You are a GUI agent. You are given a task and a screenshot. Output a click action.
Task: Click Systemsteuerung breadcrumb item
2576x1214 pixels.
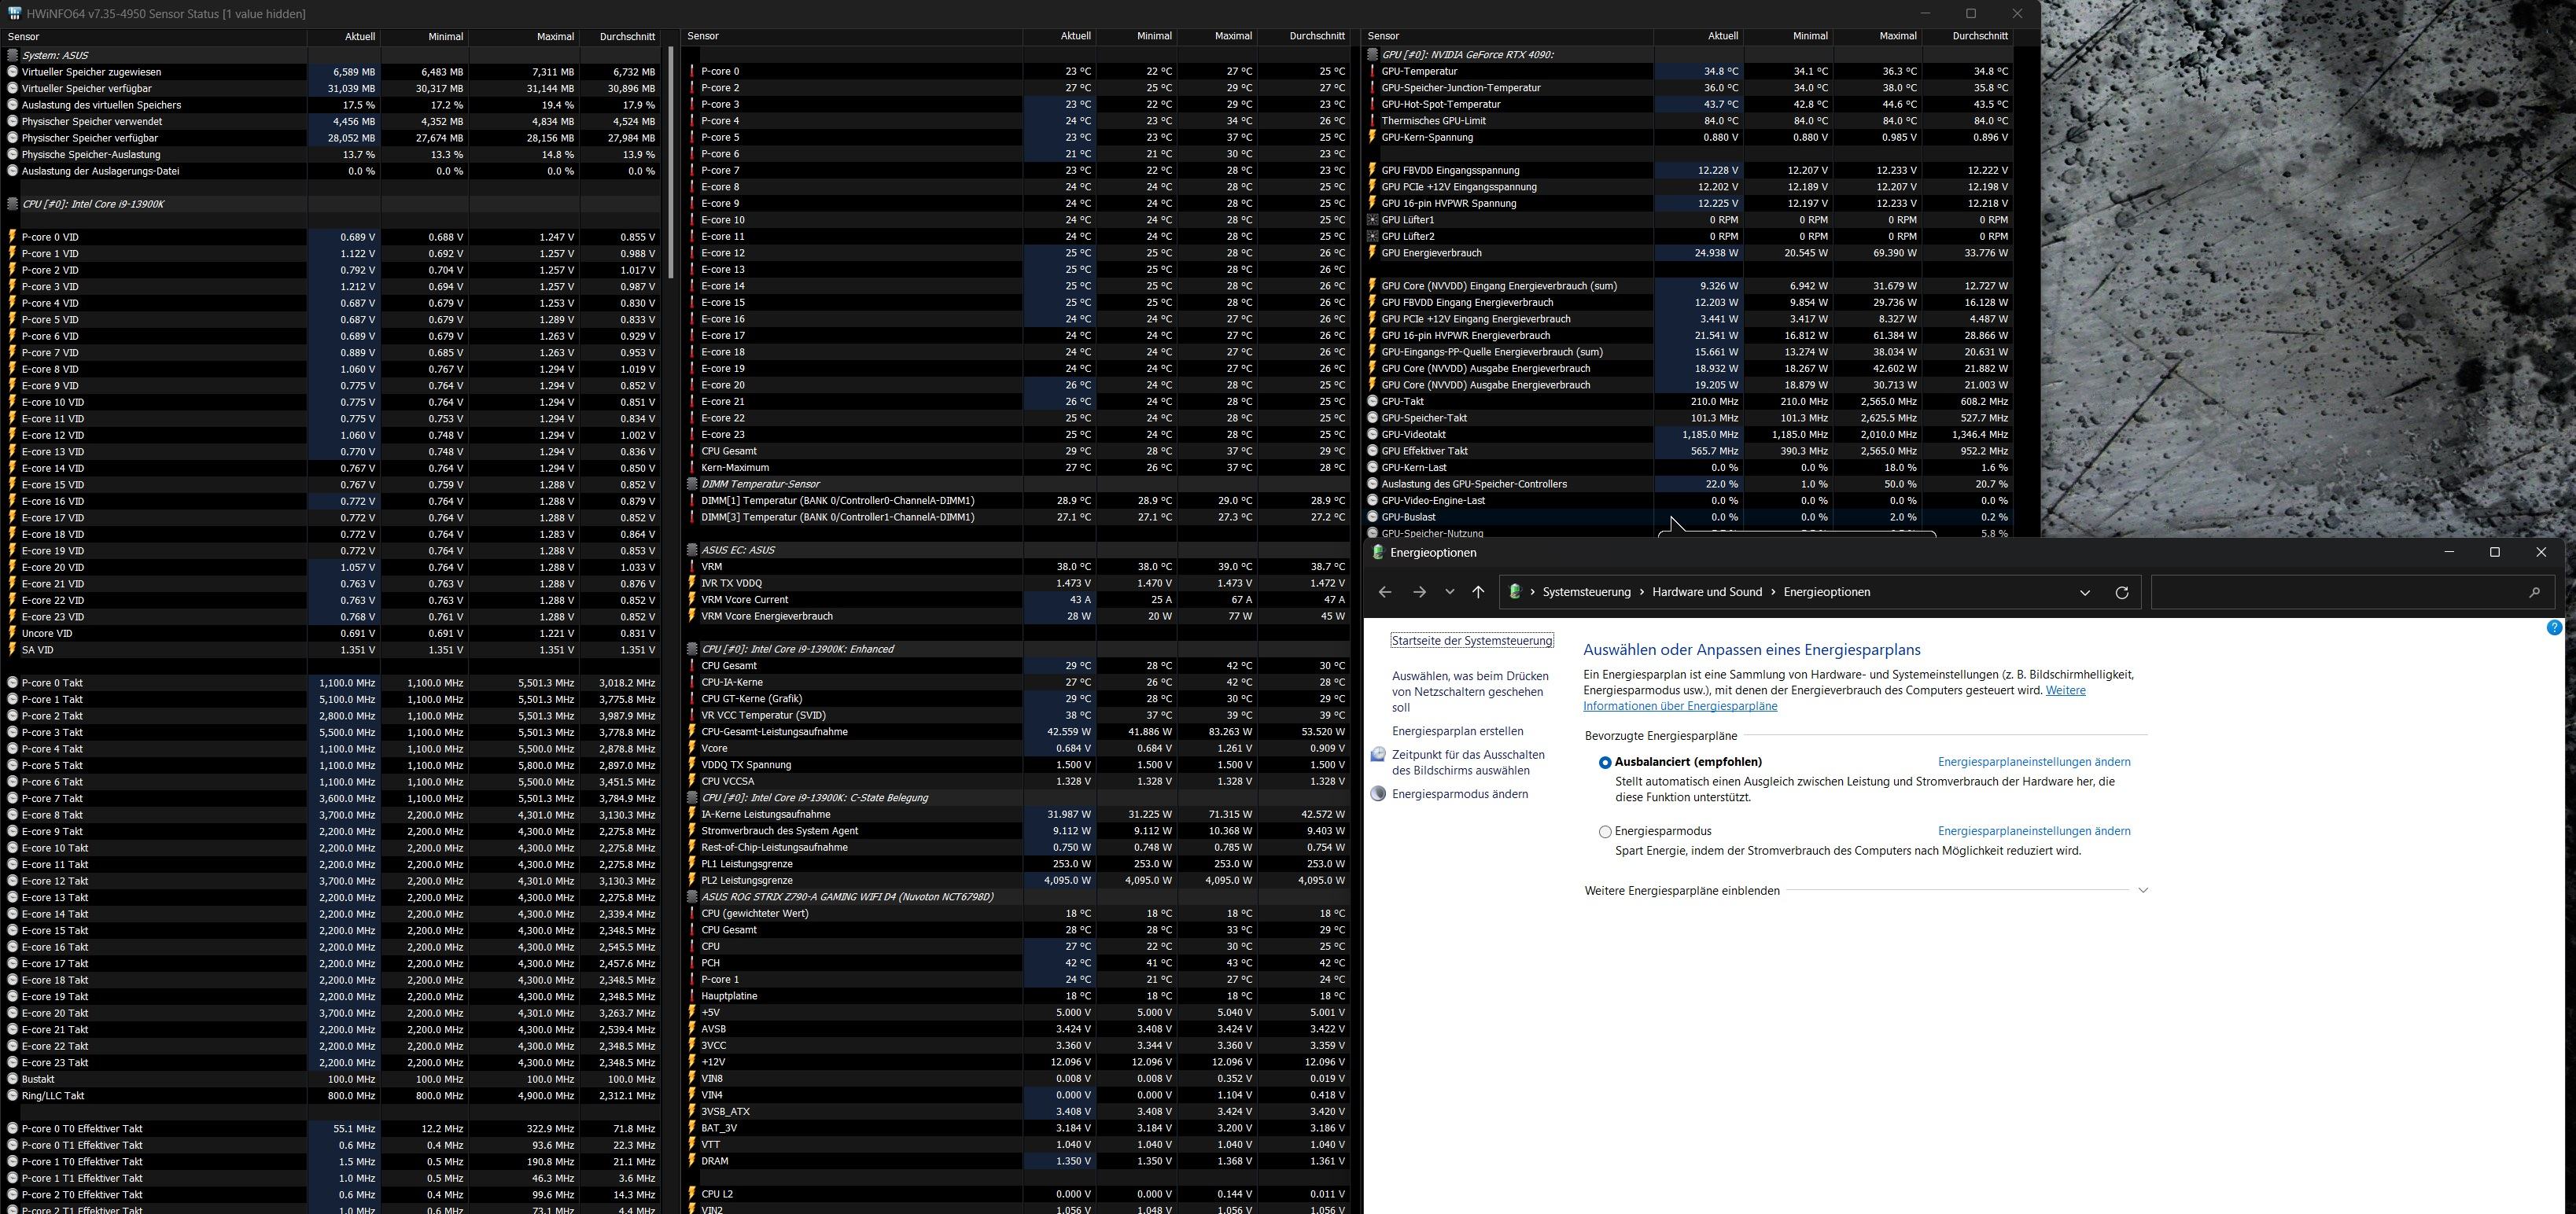click(x=1586, y=592)
